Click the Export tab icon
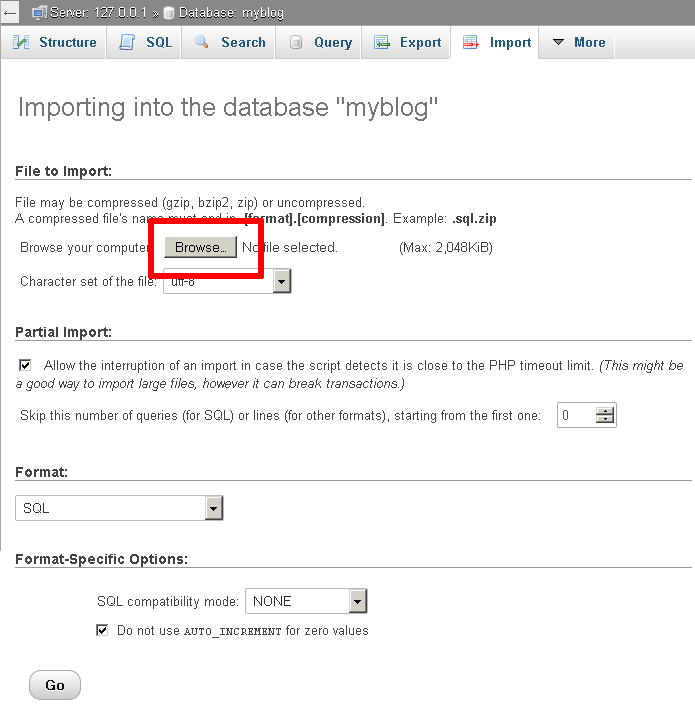 tap(381, 43)
